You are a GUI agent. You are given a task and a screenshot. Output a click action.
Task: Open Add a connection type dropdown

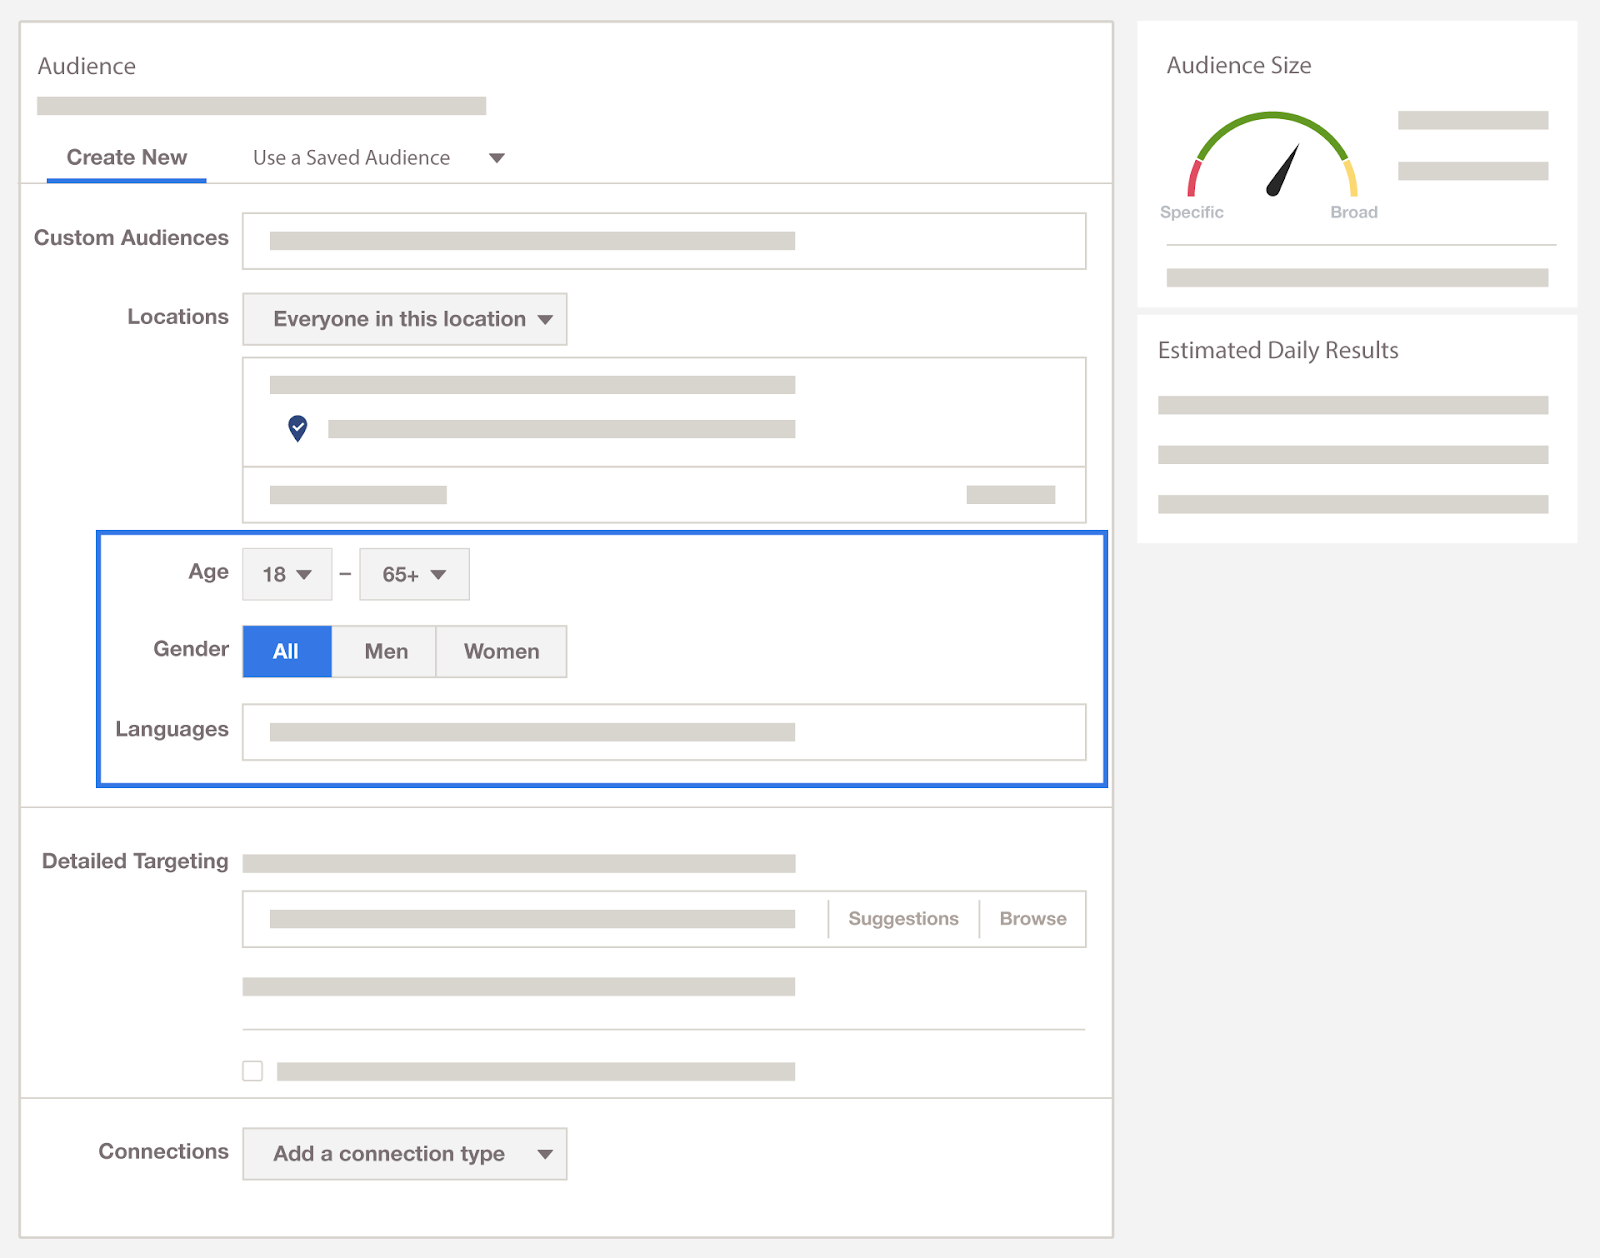(x=405, y=1154)
